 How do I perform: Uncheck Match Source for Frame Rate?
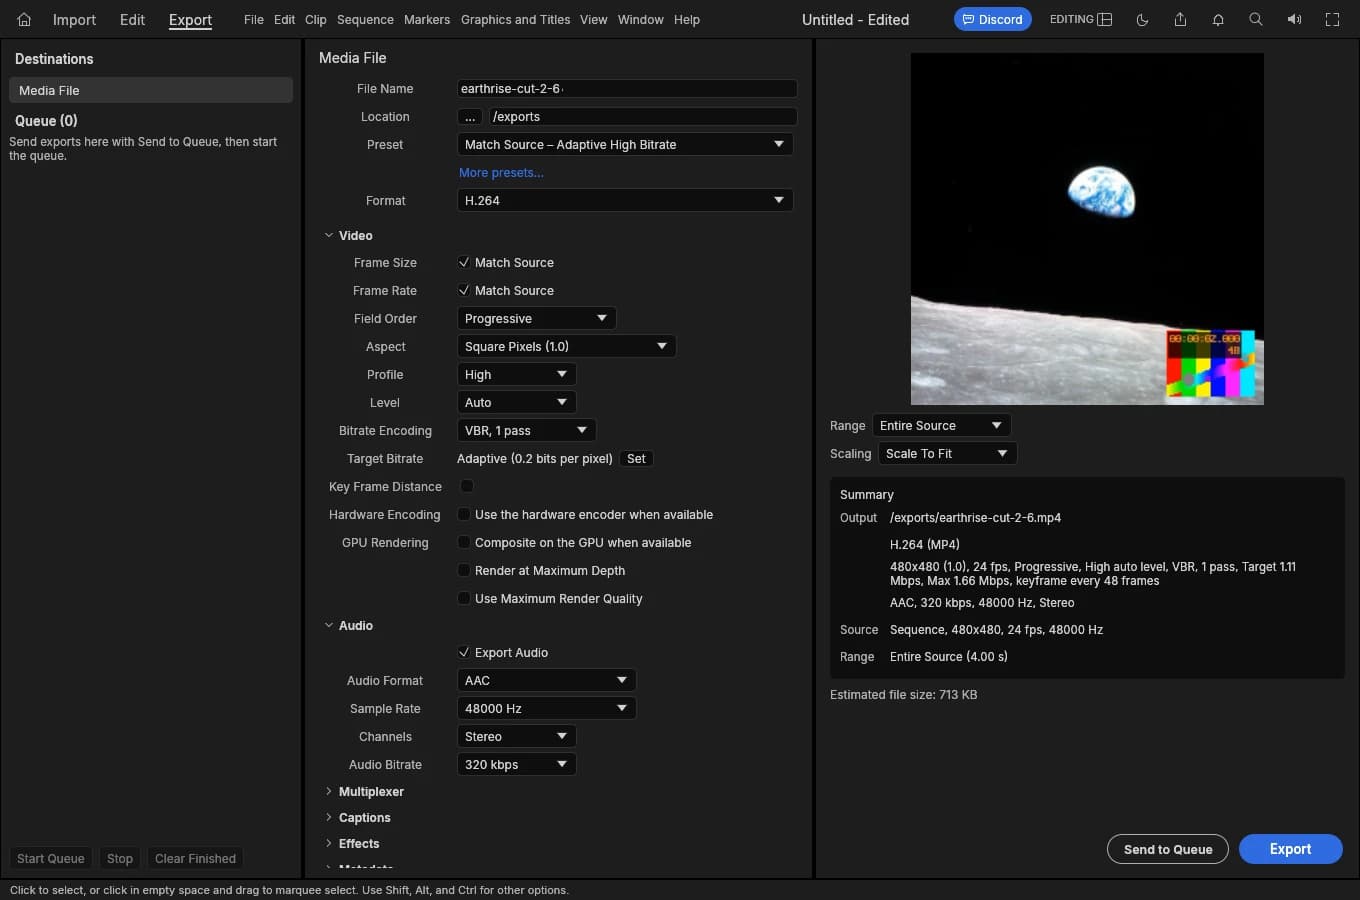464,290
